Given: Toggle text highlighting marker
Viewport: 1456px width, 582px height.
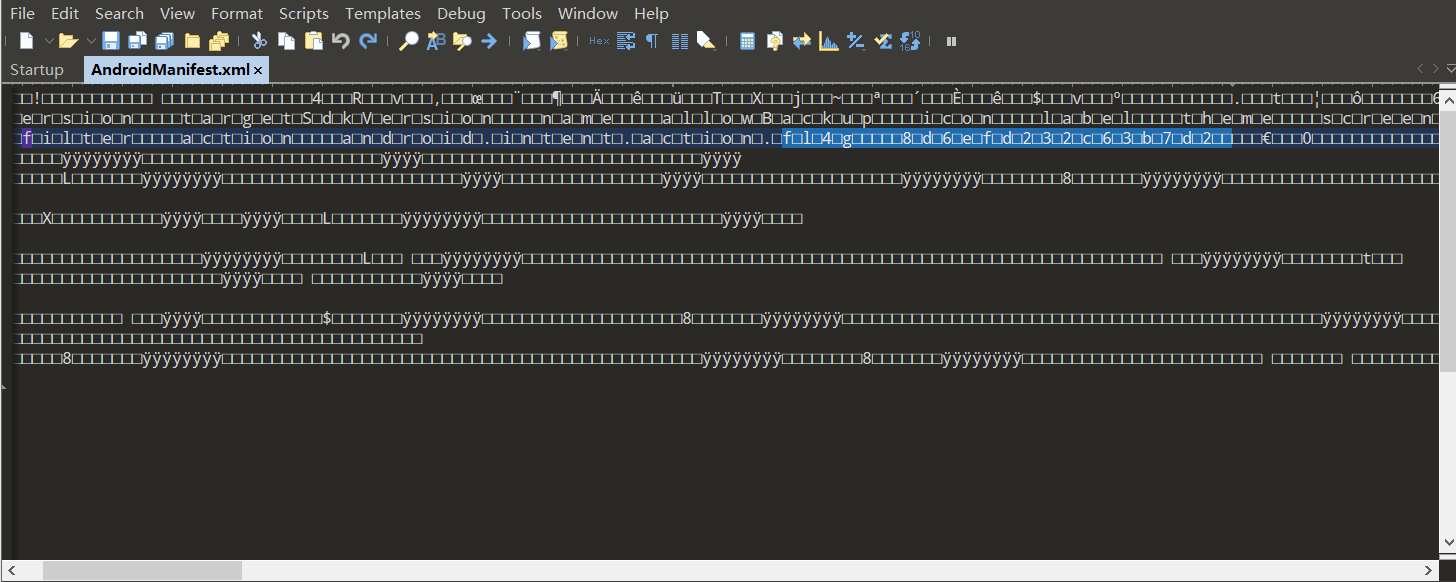Looking at the screenshot, I should pyautogui.click(x=706, y=40).
